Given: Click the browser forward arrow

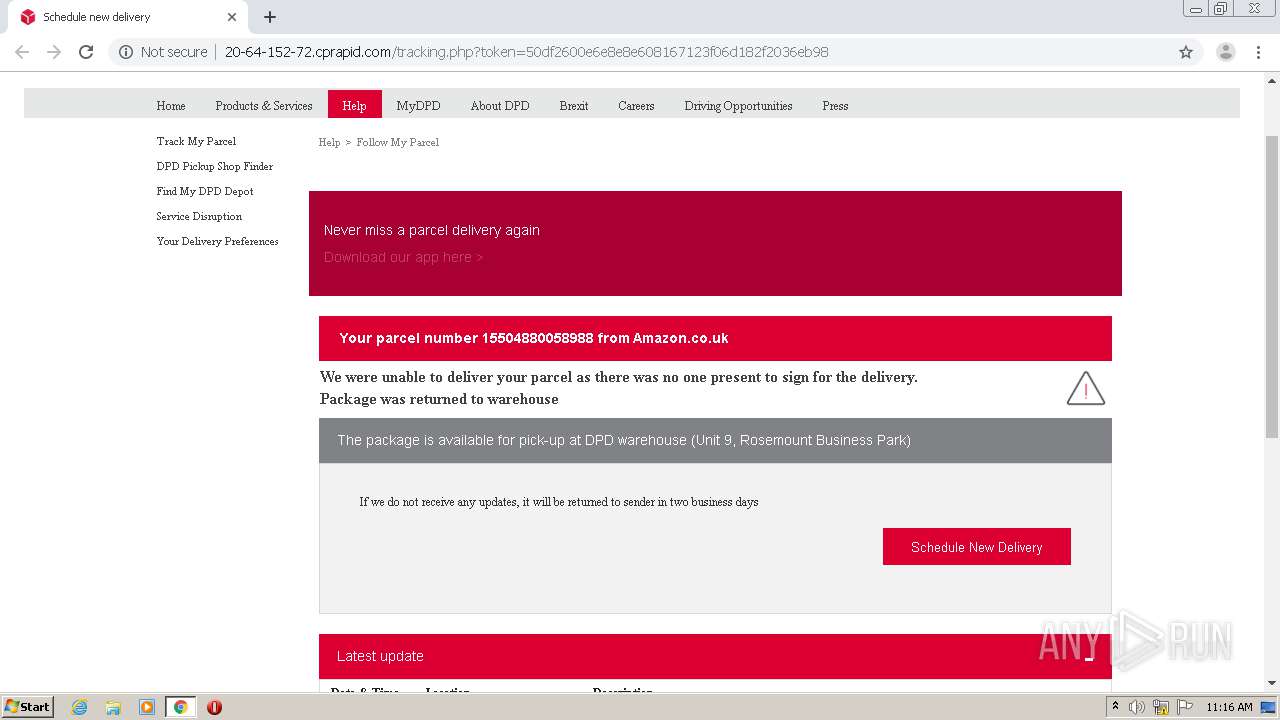Looking at the screenshot, I should [x=54, y=52].
